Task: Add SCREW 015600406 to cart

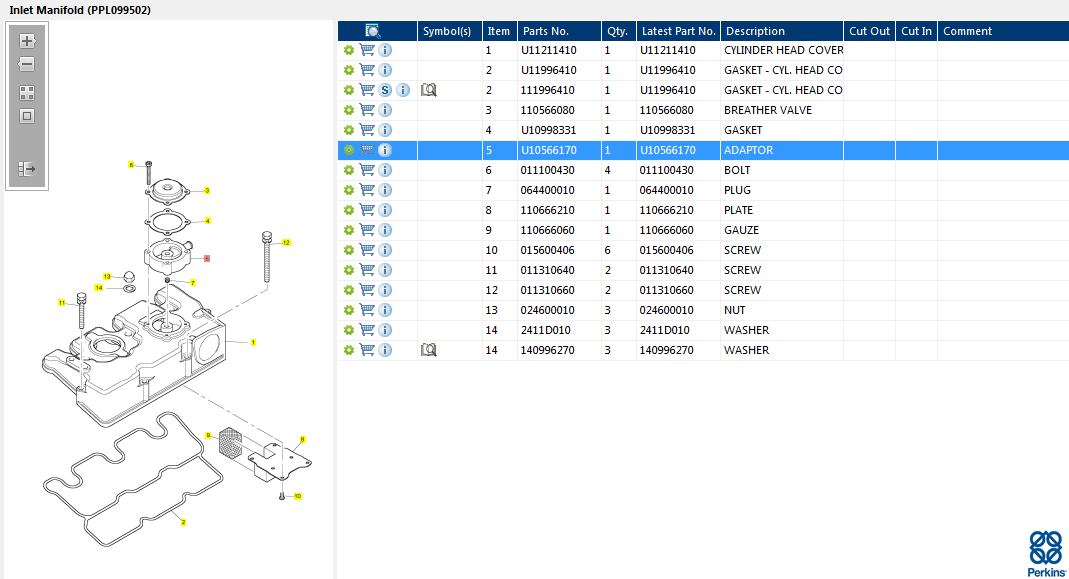Action: (x=367, y=250)
